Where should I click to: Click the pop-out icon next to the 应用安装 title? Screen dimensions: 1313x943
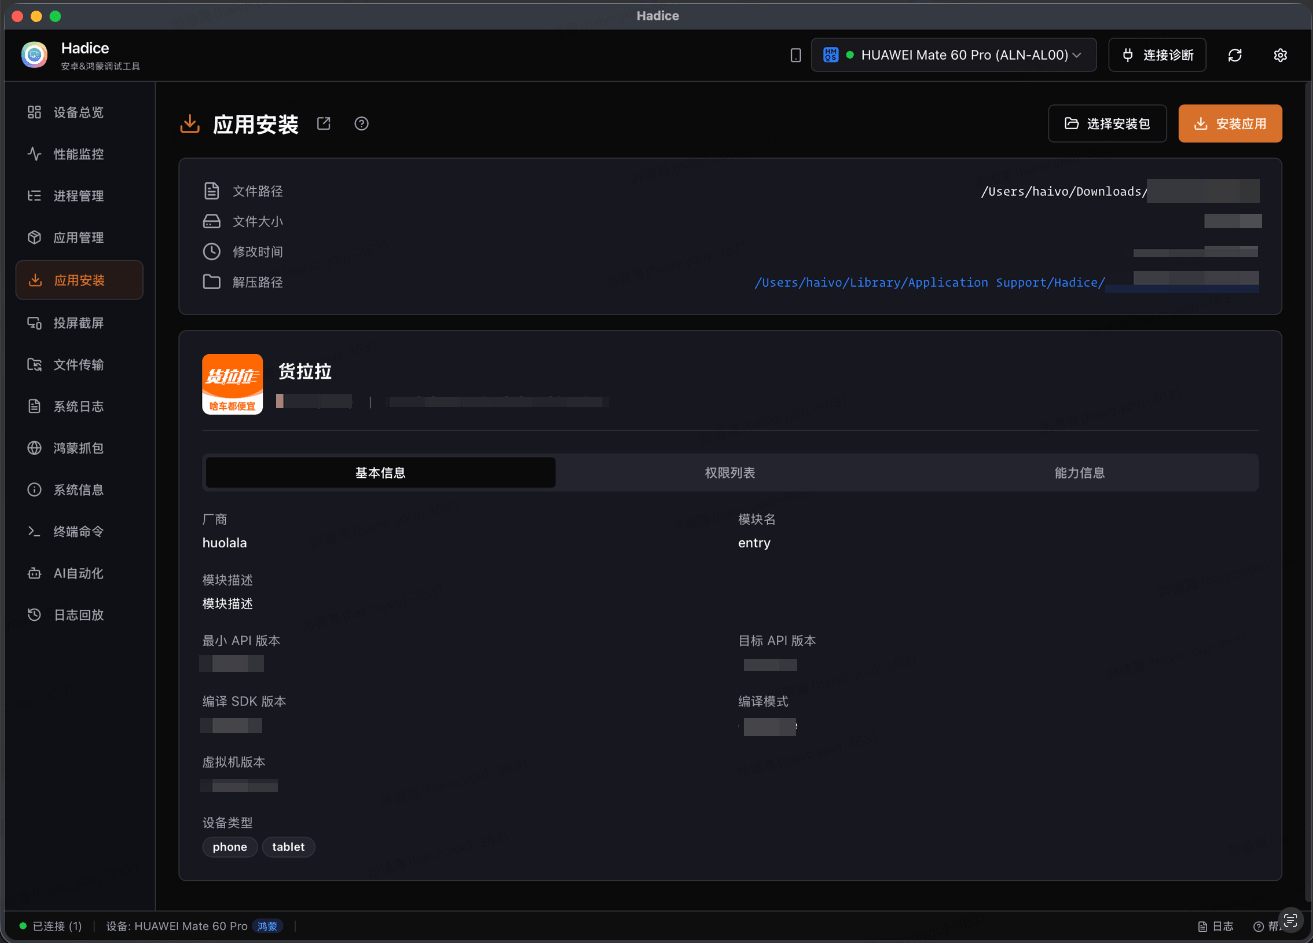tap(324, 124)
